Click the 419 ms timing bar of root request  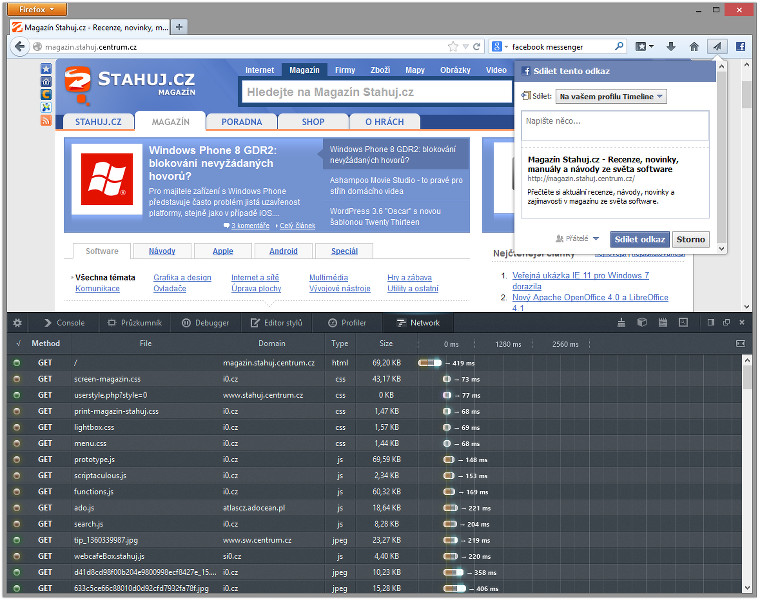click(430, 363)
